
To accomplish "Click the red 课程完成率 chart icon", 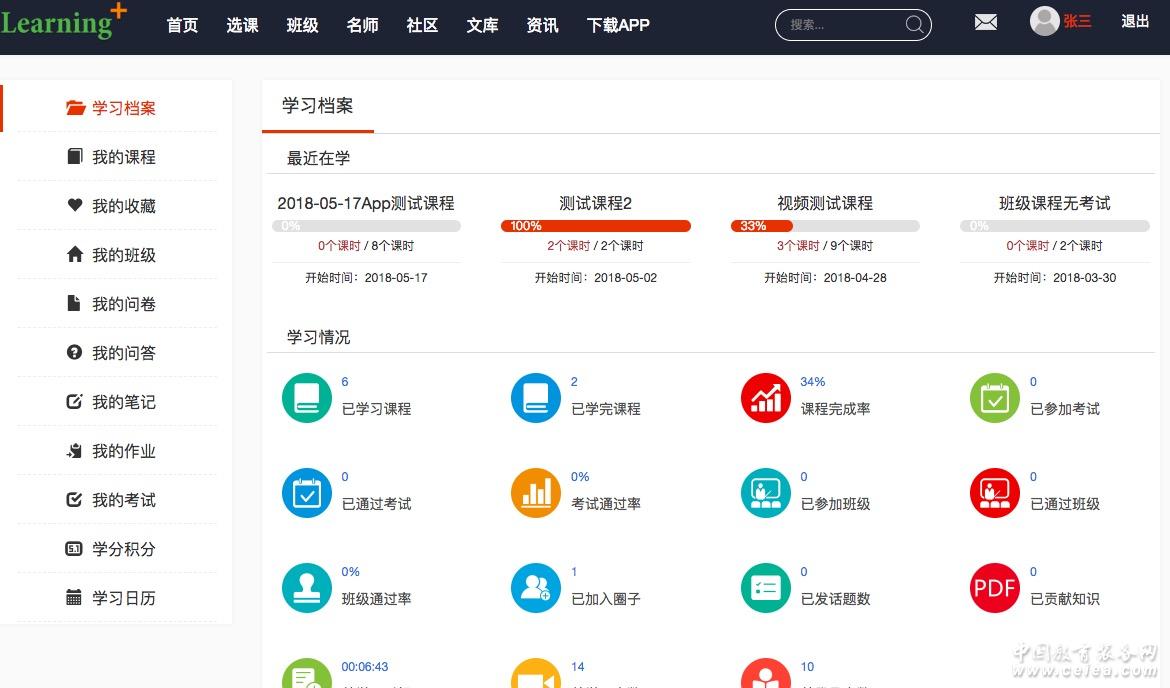I will (x=766, y=398).
